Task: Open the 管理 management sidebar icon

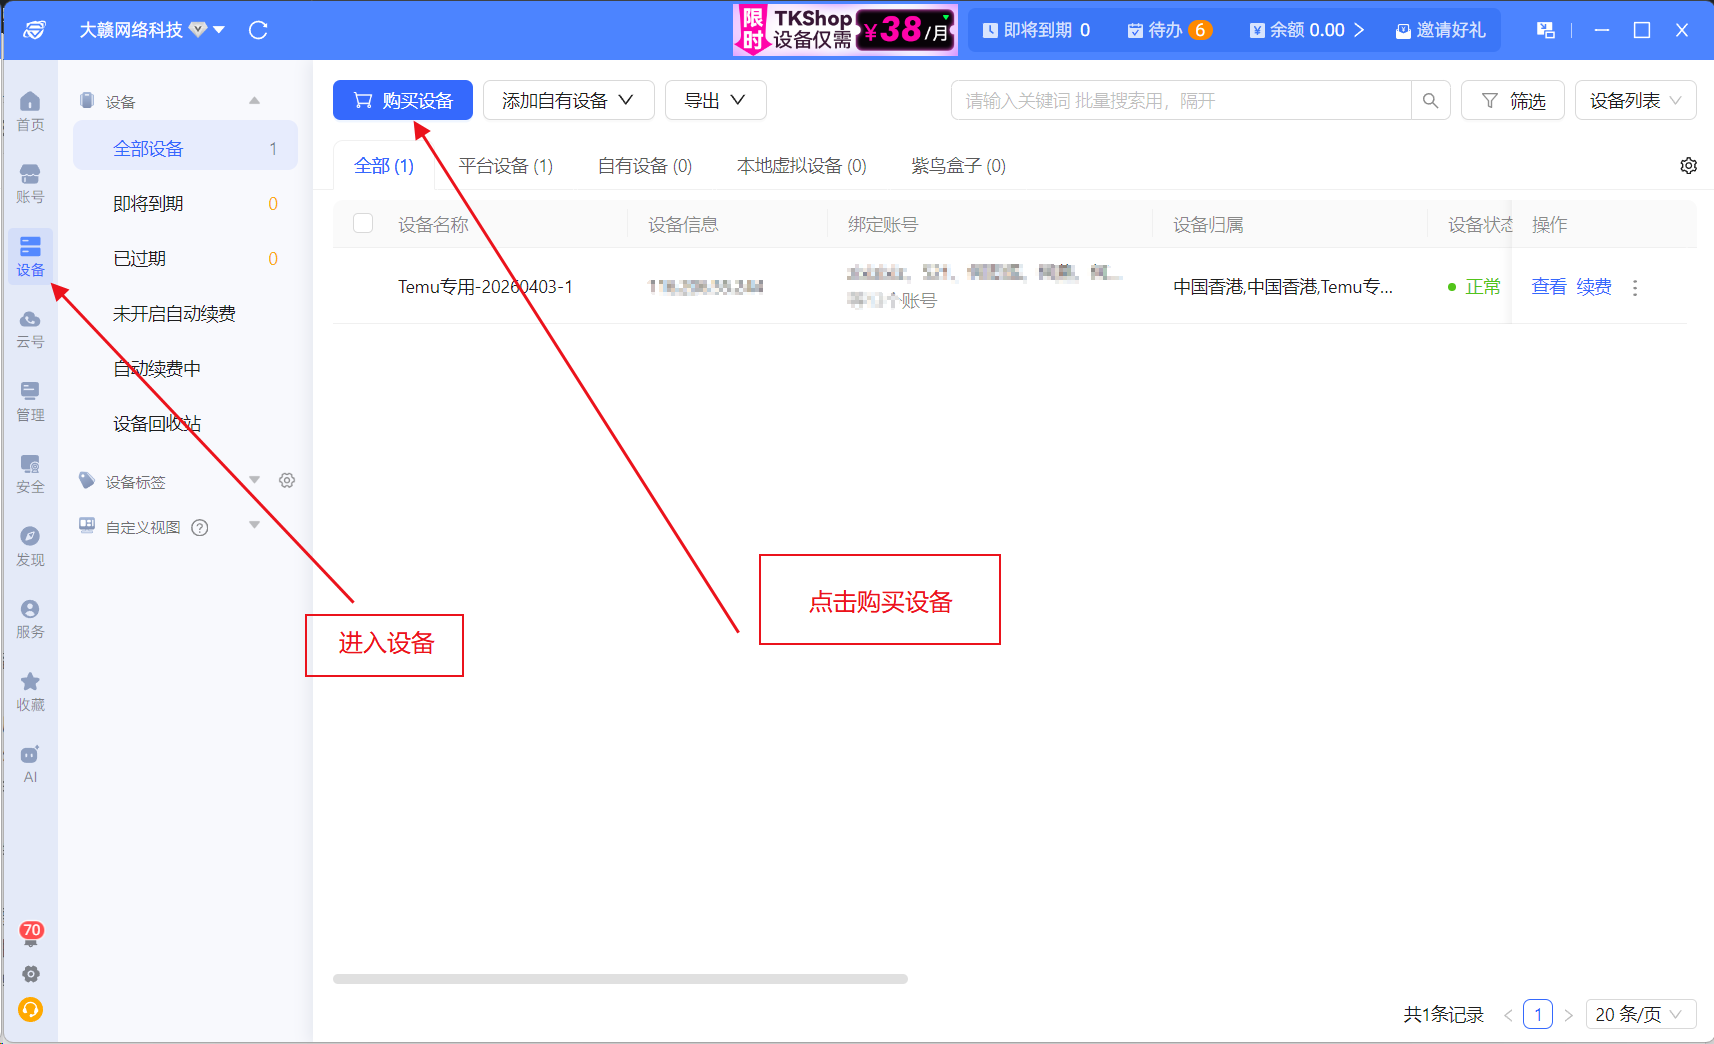Action: point(30,402)
